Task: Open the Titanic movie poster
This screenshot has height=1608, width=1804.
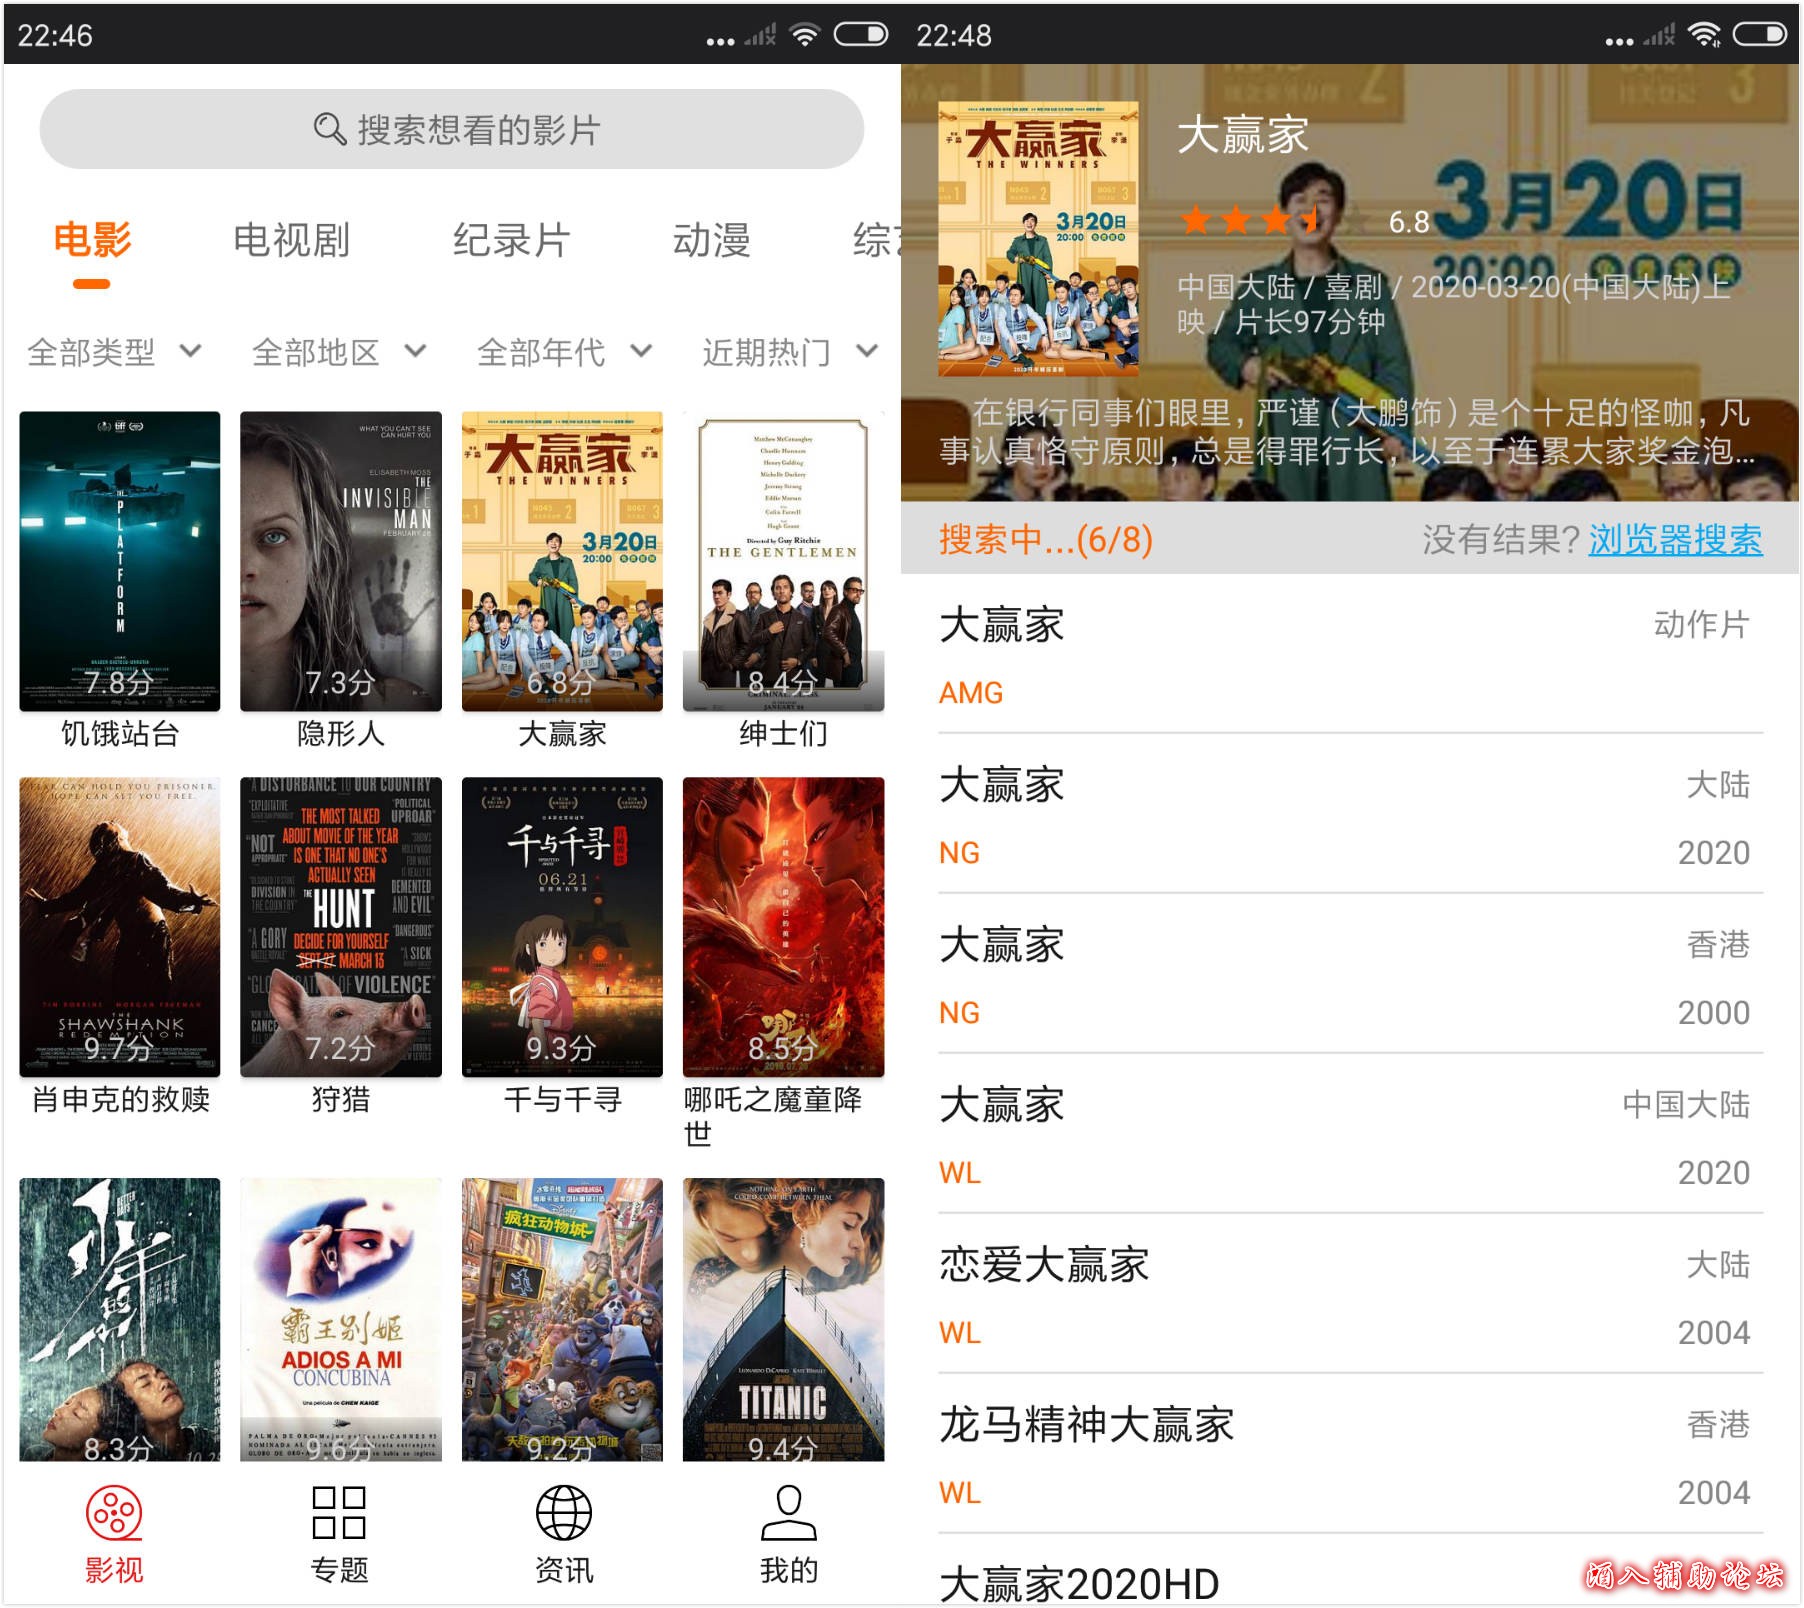Action: click(783, 1319)
